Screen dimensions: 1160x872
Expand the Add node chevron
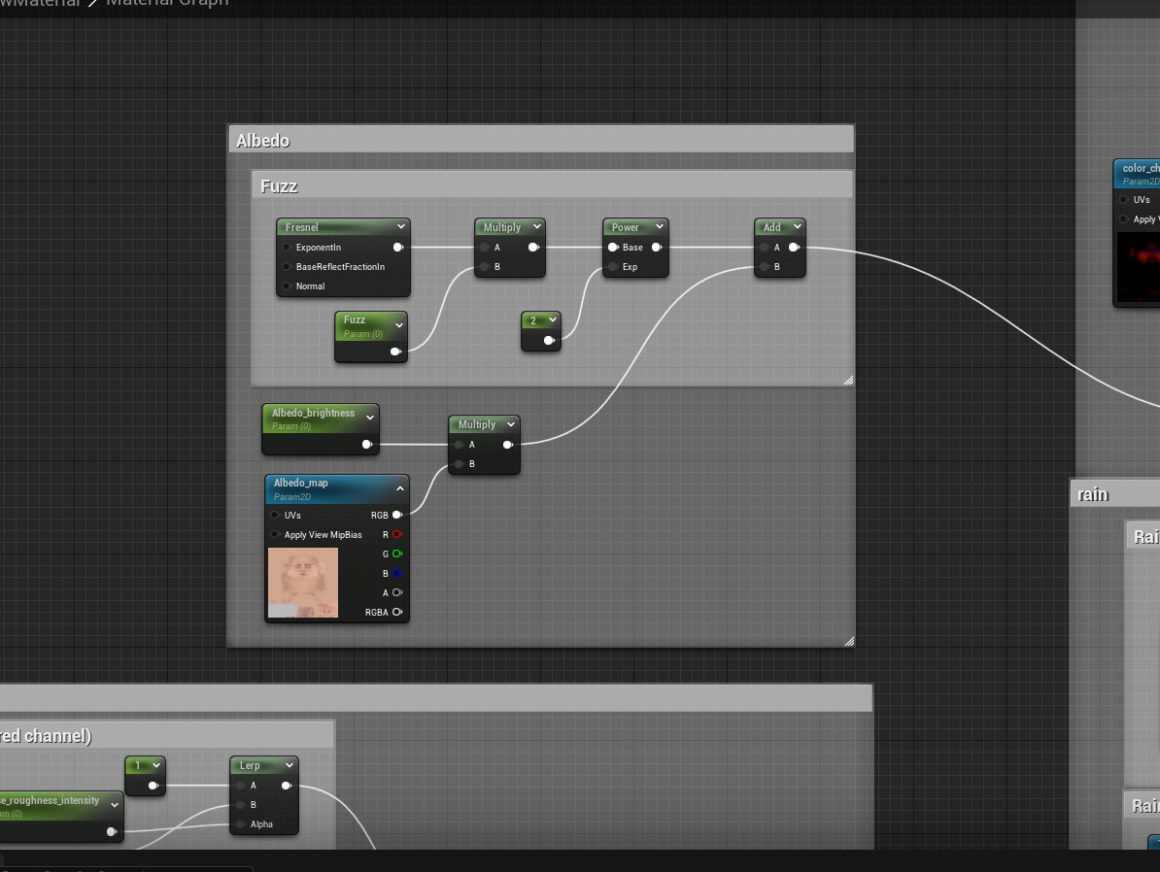(x=797, y=226)
